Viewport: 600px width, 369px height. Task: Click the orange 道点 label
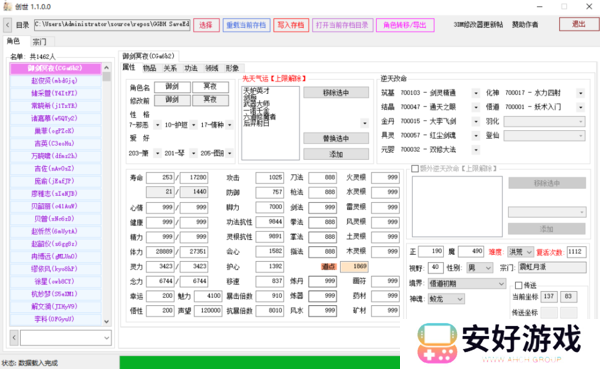click(x=329, y=266)
